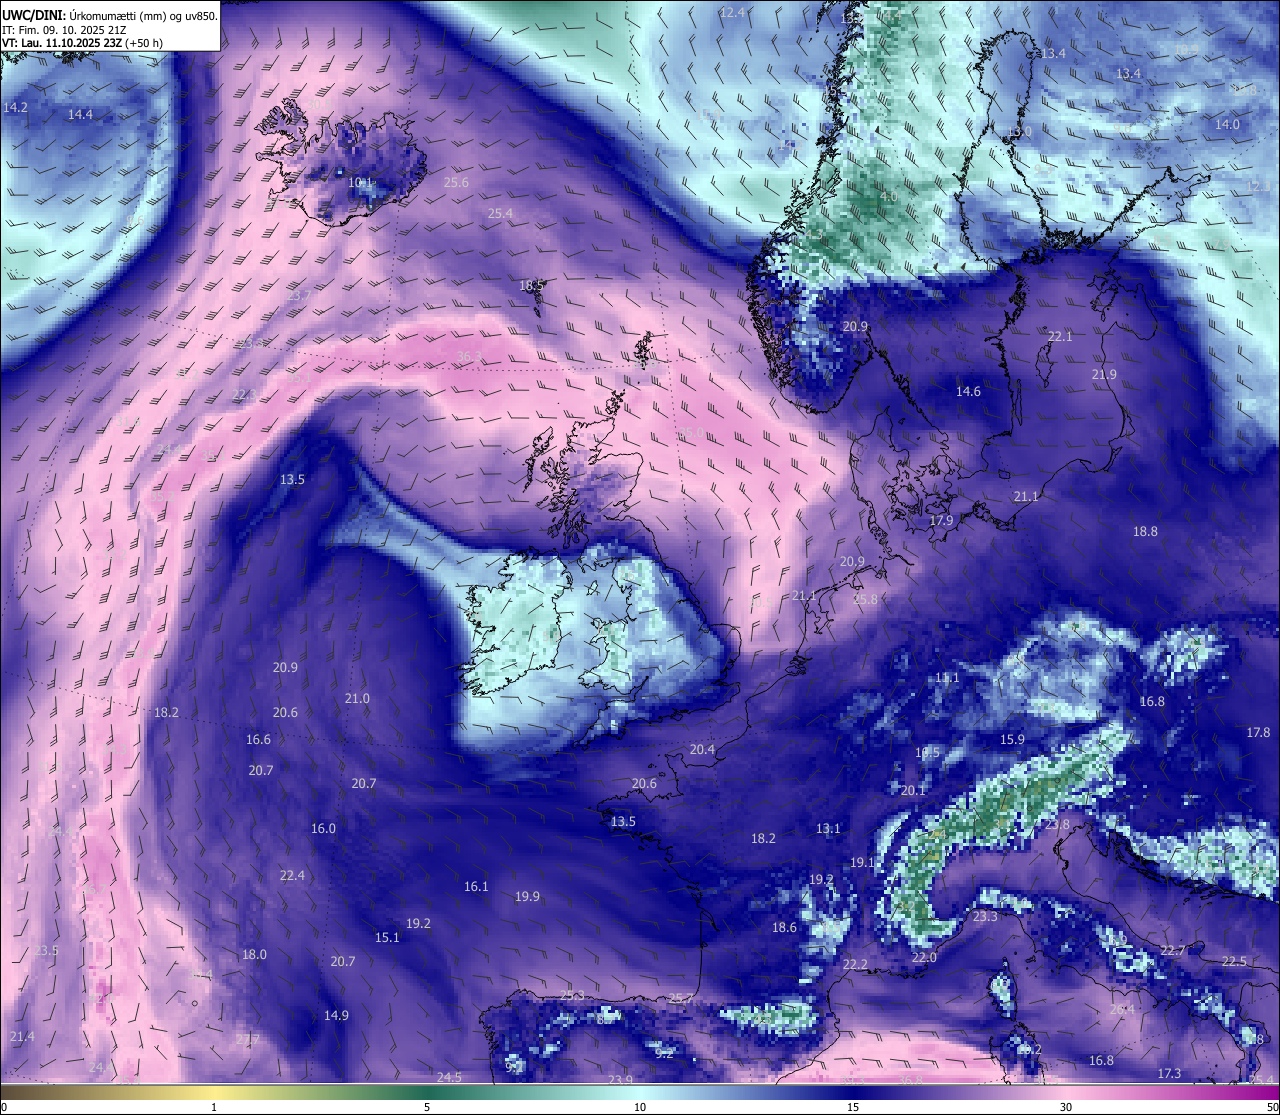This screenshot has height=1115, width=1280.
Task: Click the 21.4 value at bottom left
Action: [21, 1037]
